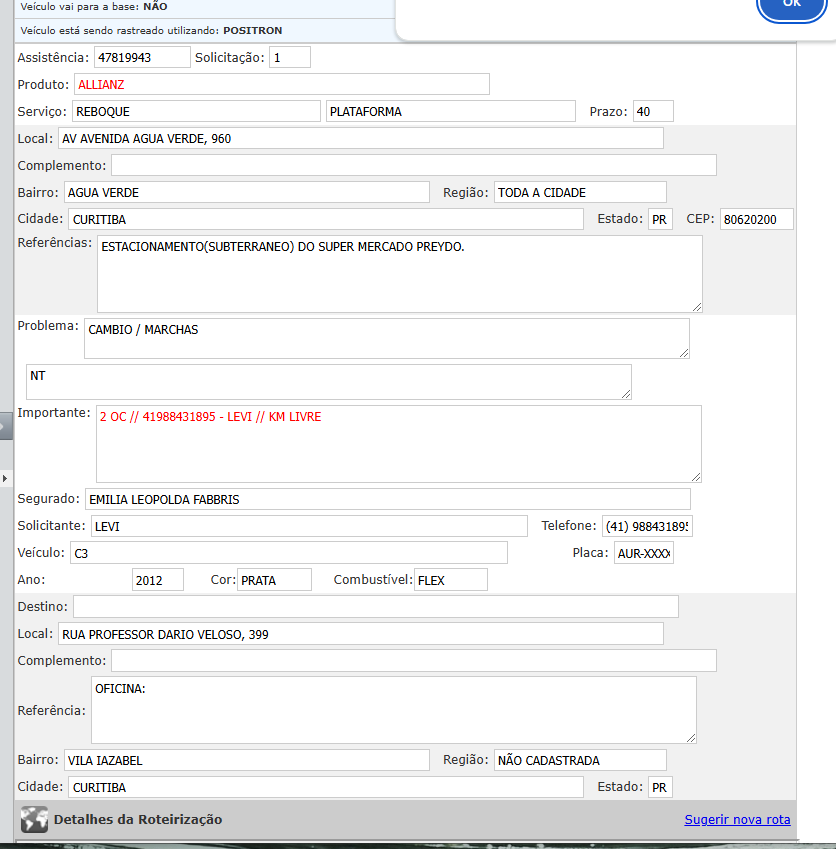The height and width of the screenshot is (849, 836).
Task: Select the Placa field AUR-XXXX
Action: pyautogui.click(x=644, y=553)
